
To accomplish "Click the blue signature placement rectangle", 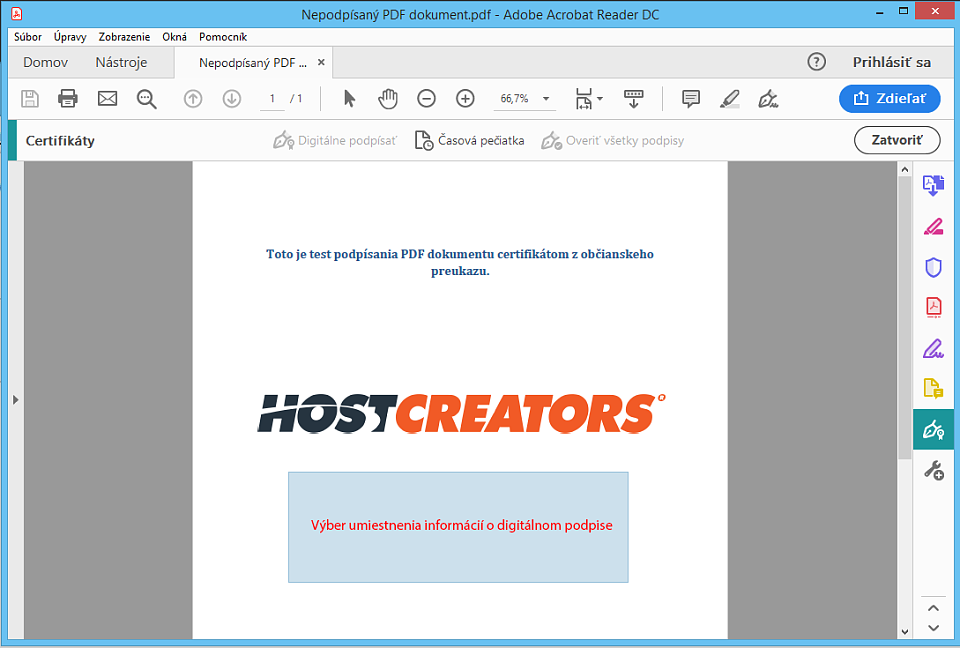I will pos(458,527).
